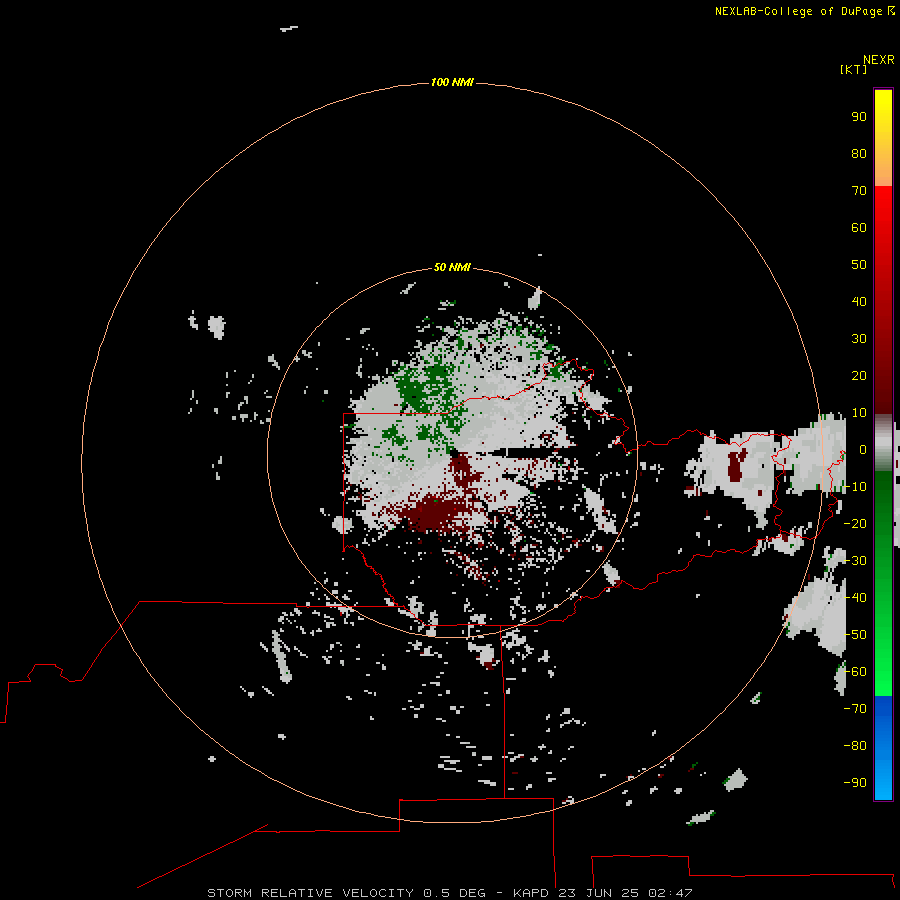Click the 60 value on velocity scale
Viewport: 900px width, 900px height.
point(859,227)
